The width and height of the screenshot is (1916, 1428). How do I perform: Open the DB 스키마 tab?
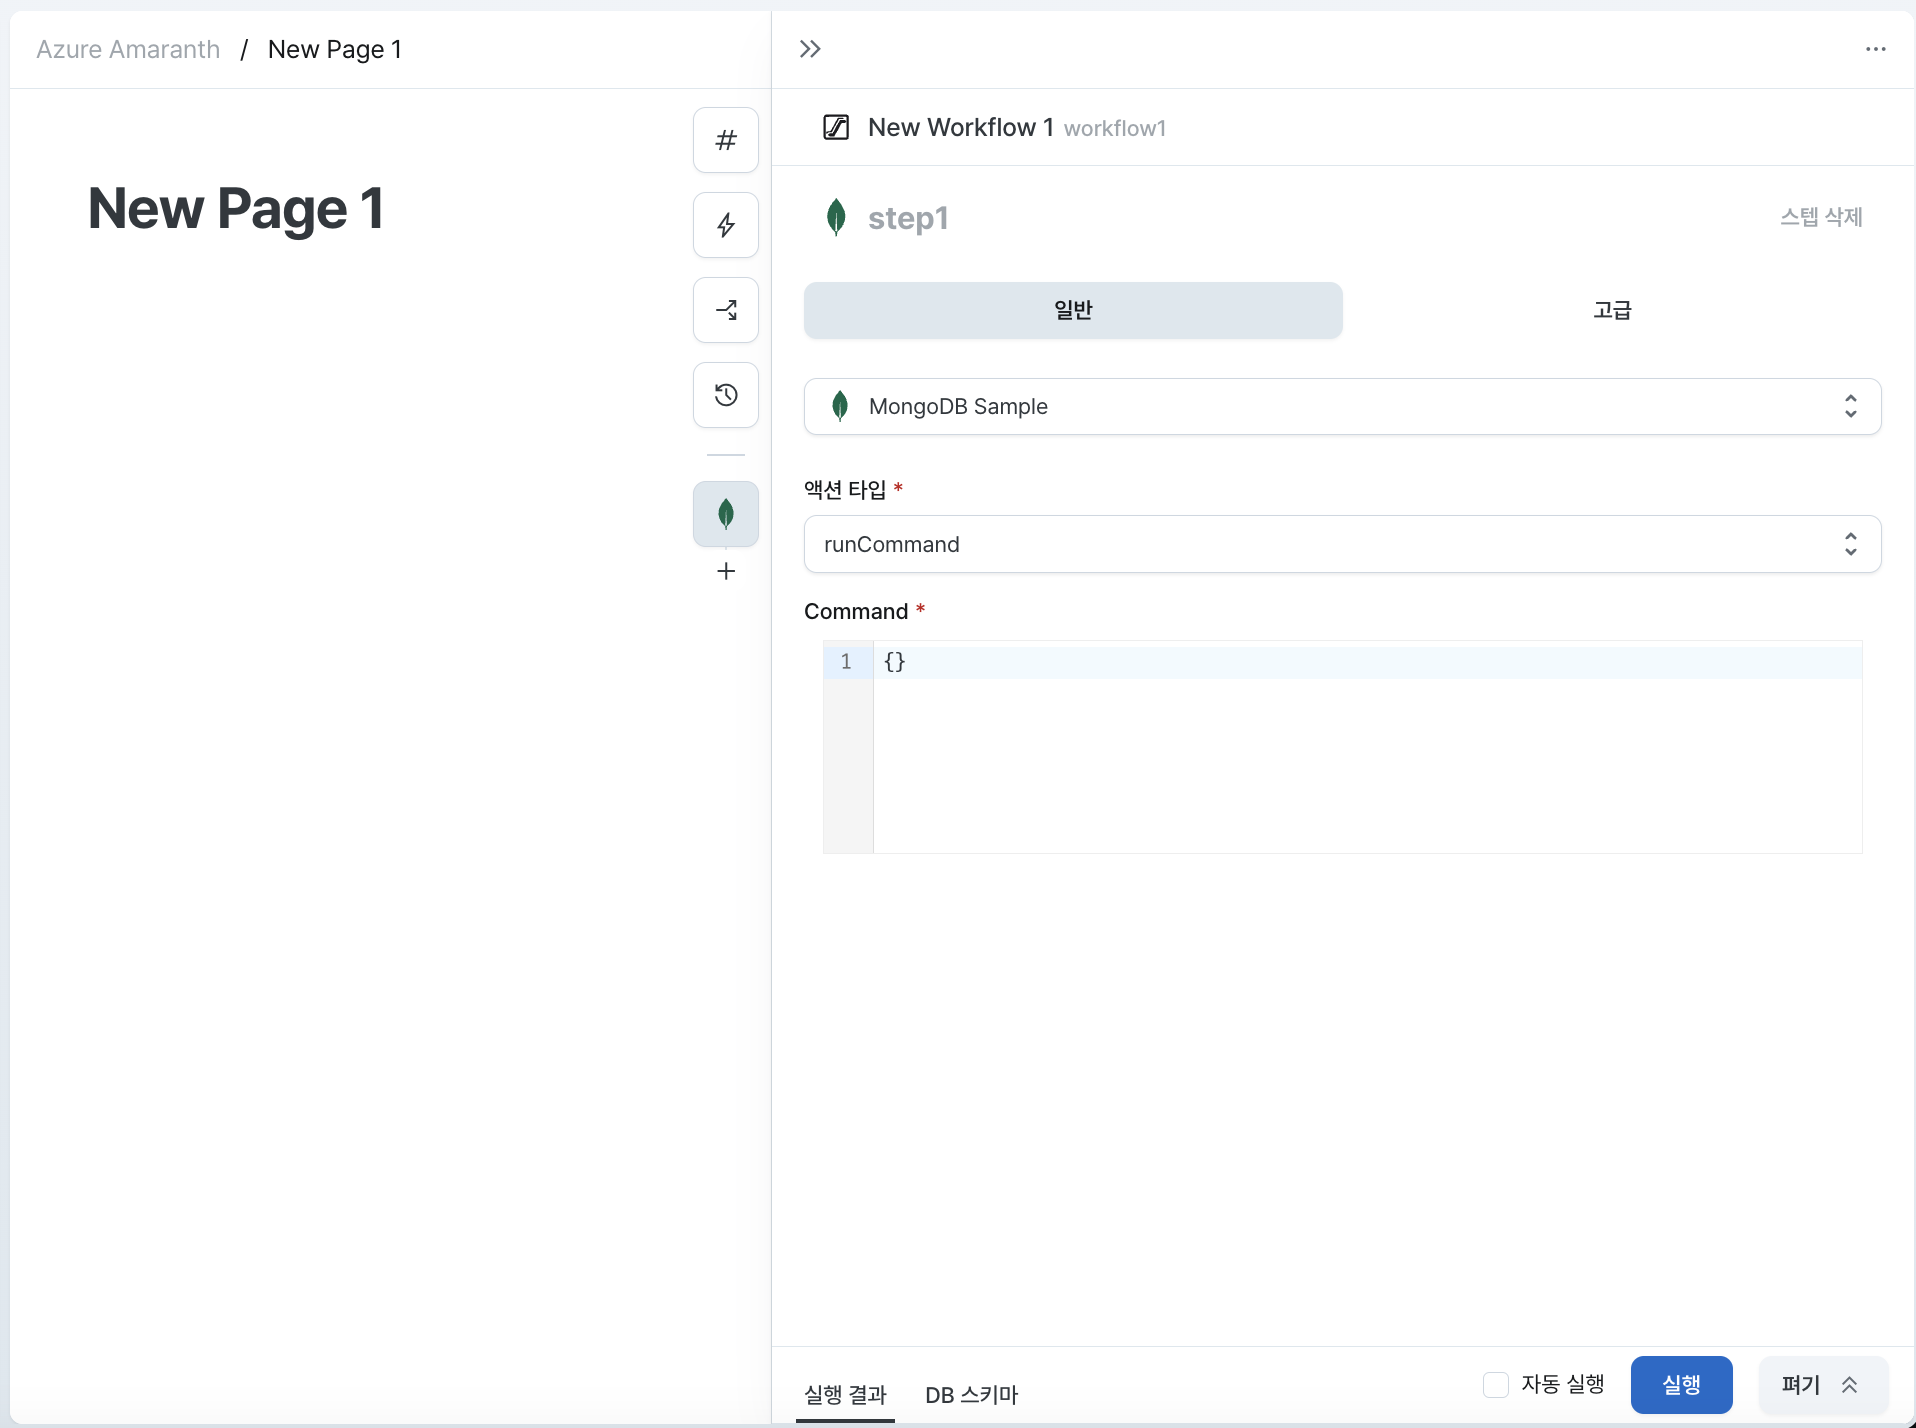[x=971, y=1394]
